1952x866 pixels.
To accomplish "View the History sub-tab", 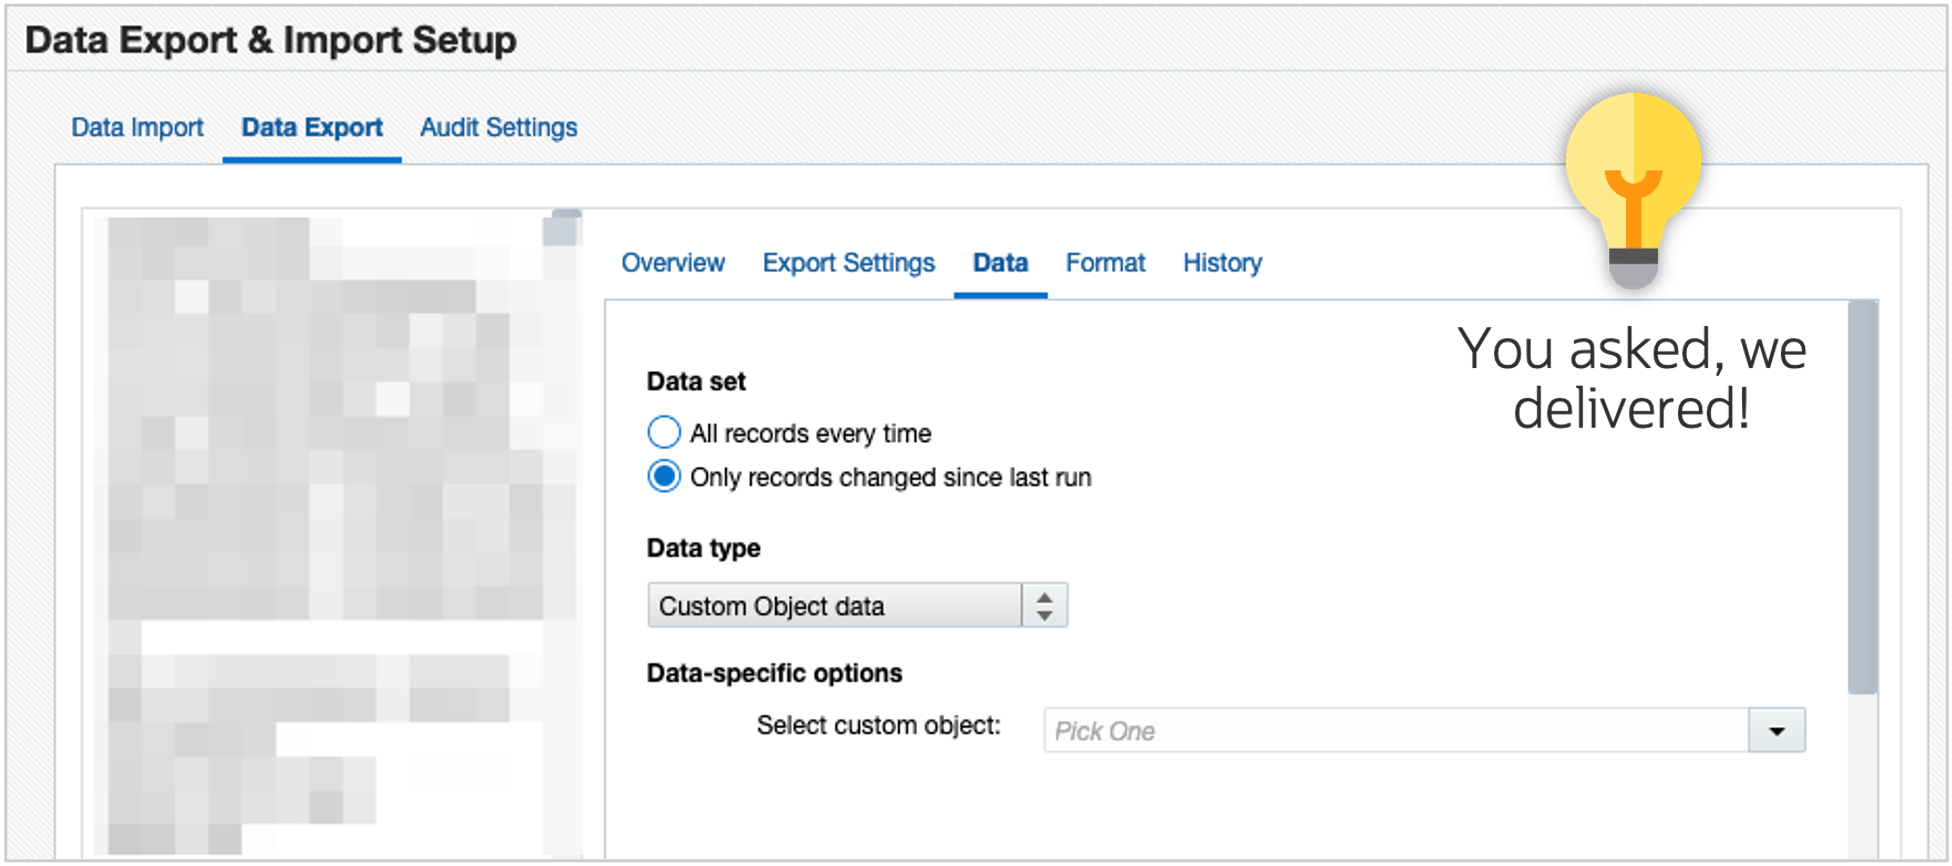I will (x=1222, y=263).
